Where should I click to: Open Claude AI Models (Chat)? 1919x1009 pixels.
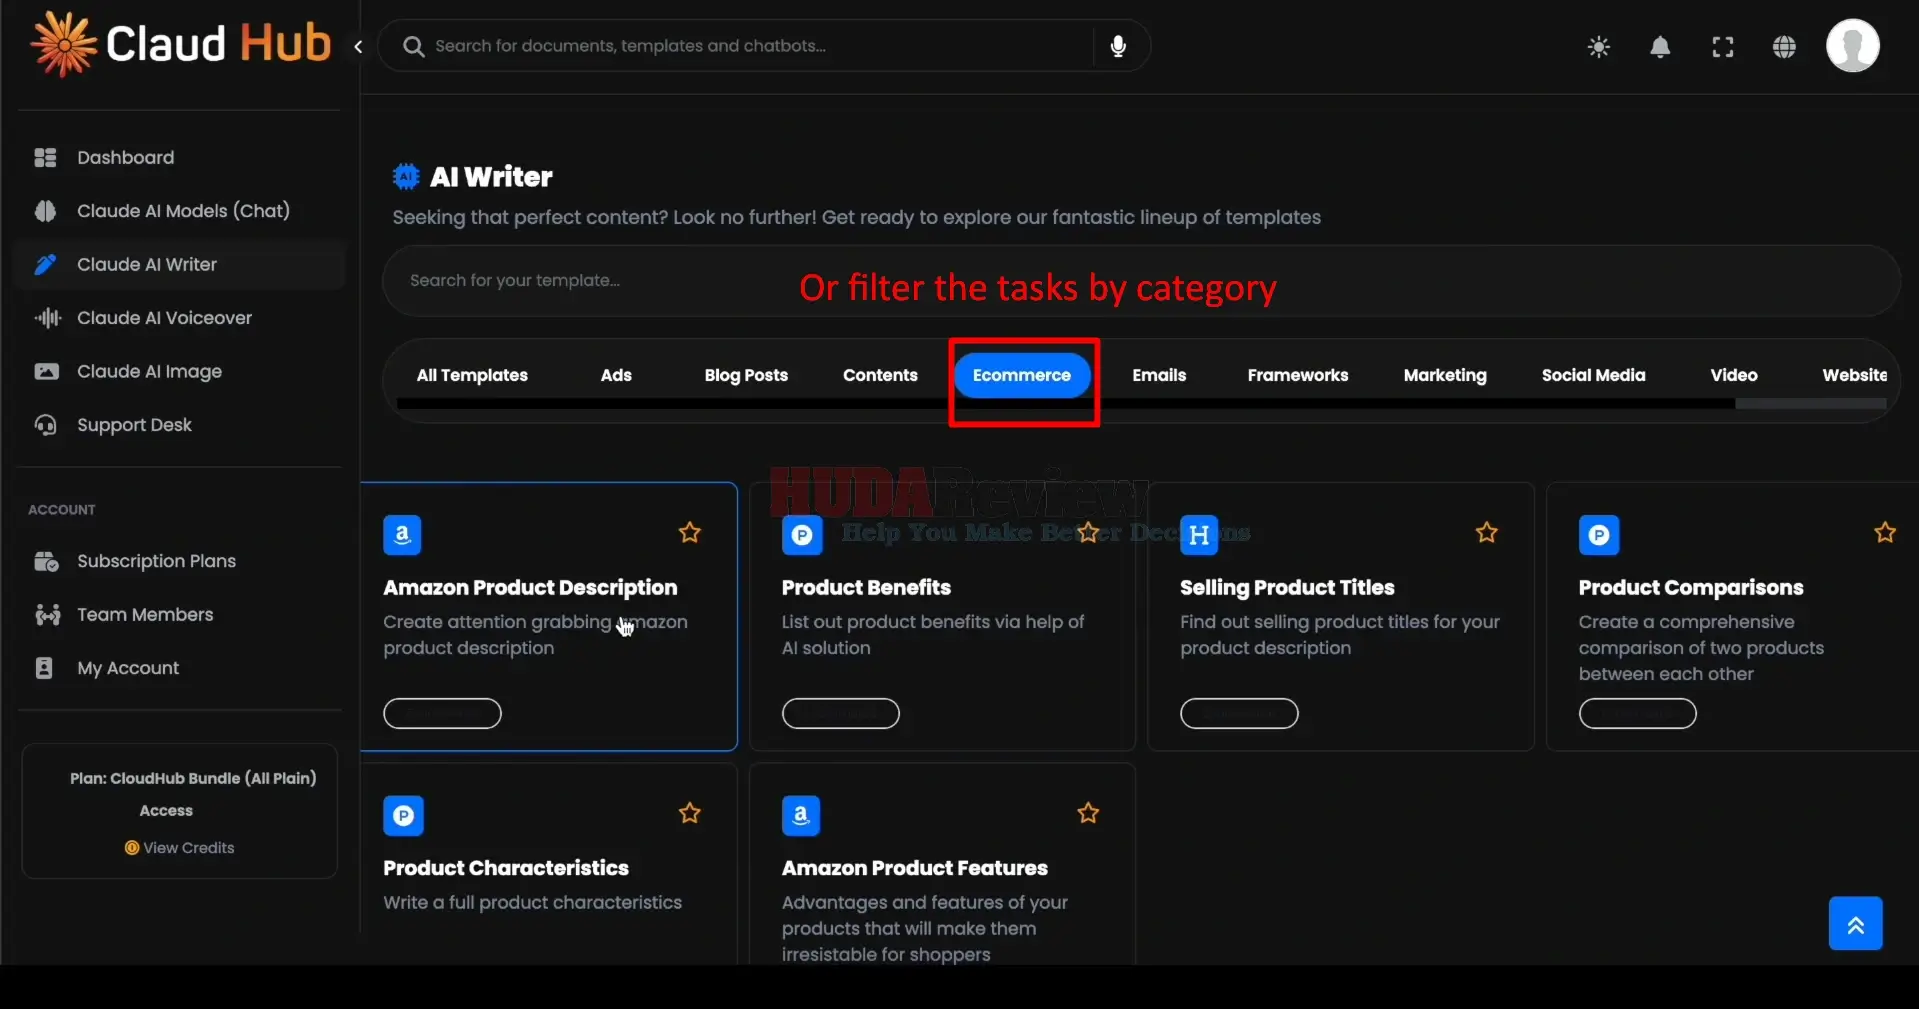[x=180, y=211]
